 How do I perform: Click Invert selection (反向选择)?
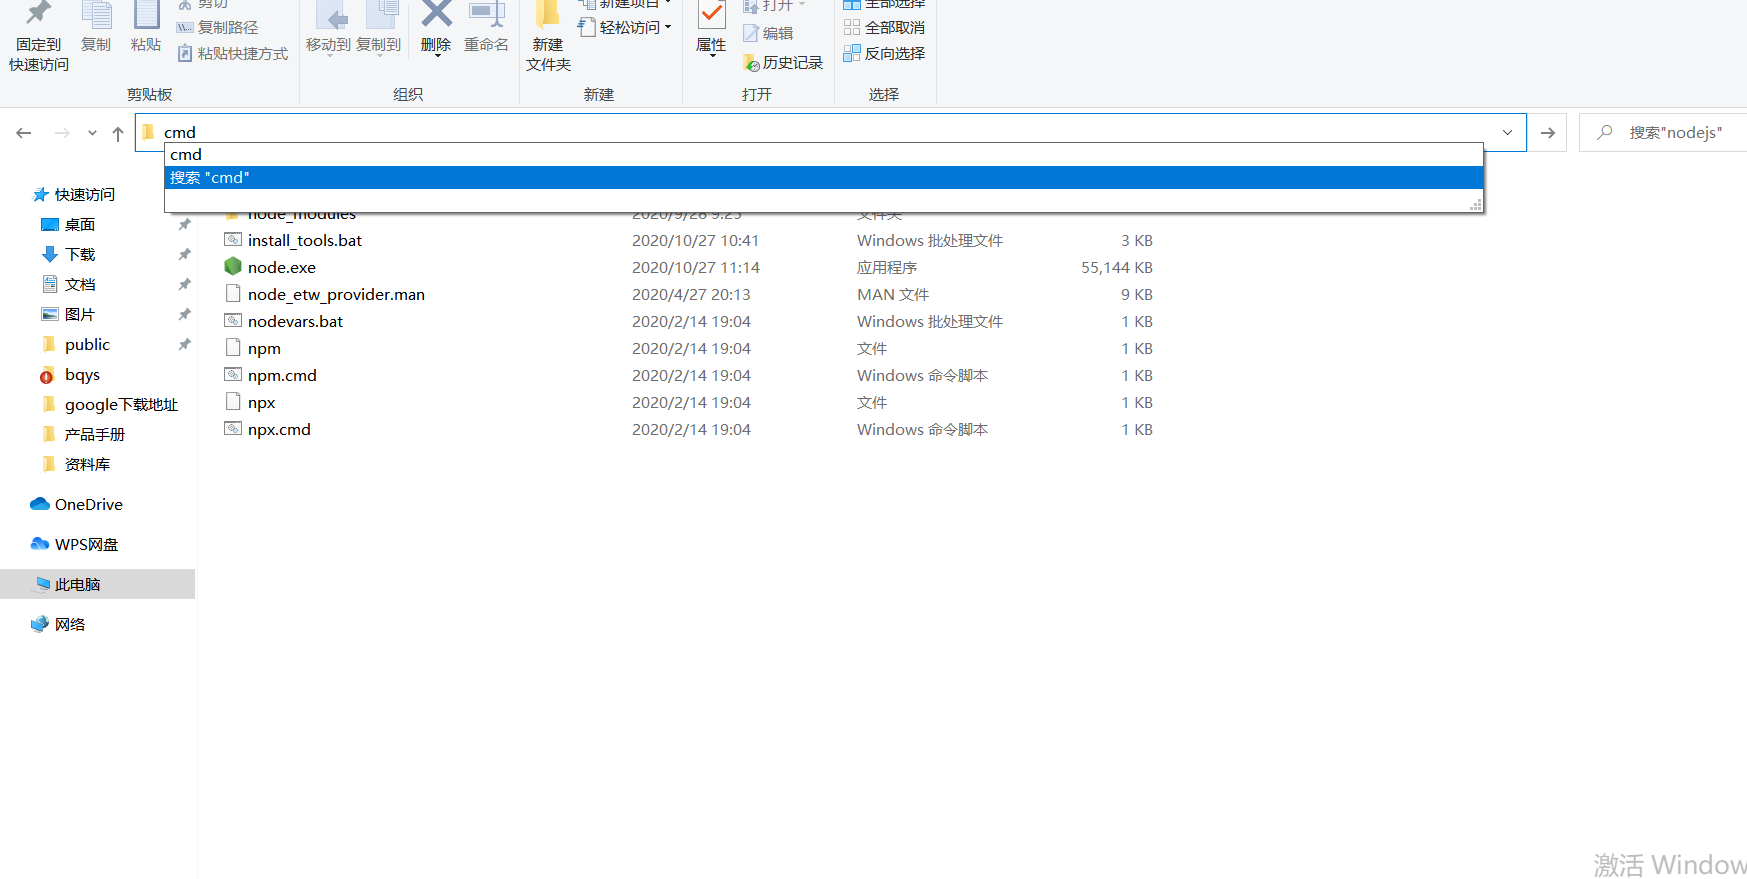click(884, 54)
